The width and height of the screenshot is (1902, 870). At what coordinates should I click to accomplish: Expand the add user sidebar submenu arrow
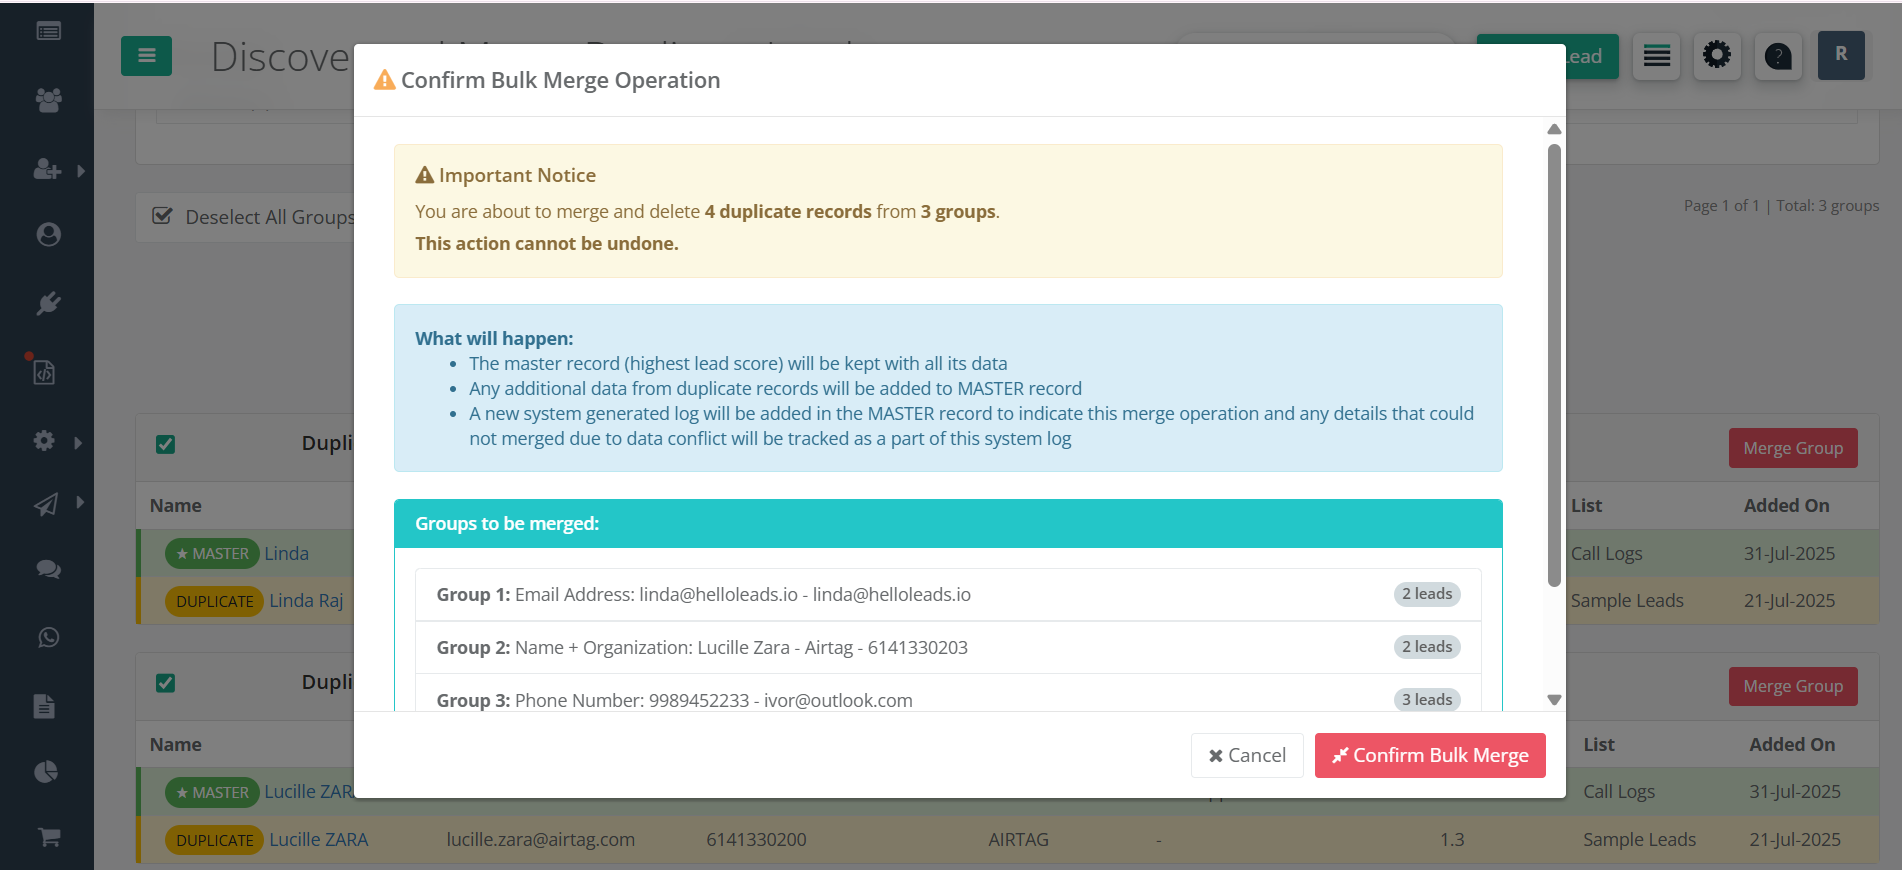pyautogui.click(x=81, y=171)
